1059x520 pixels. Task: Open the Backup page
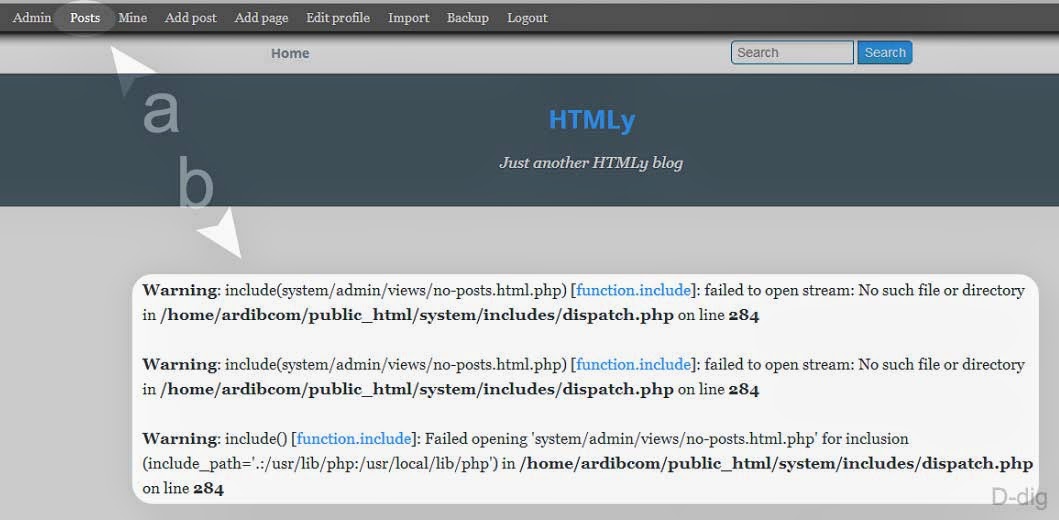467,18
